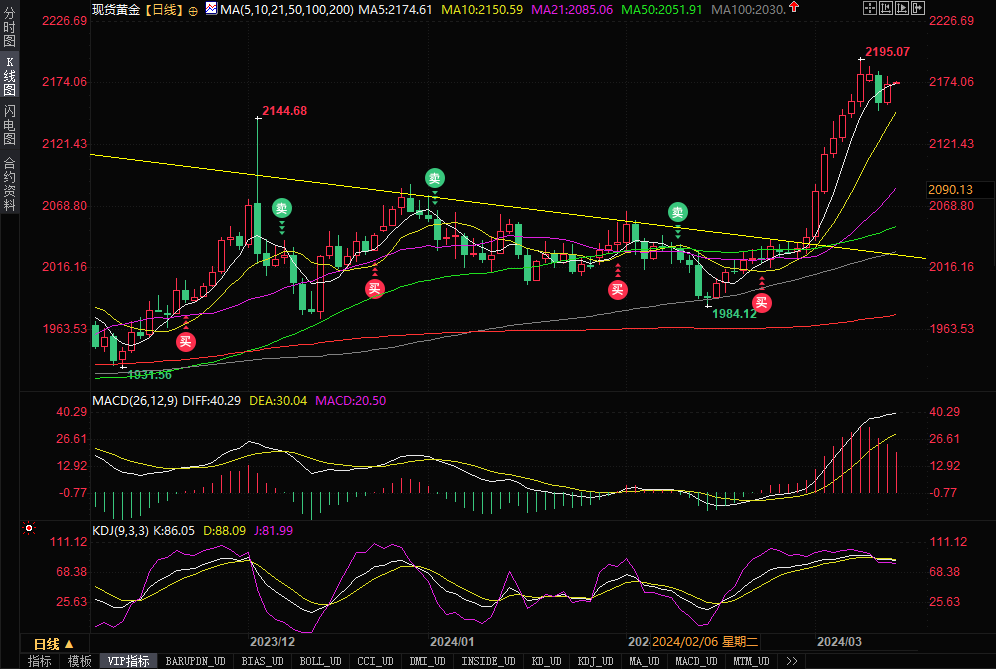
Task: Click the red up-arrow icon after MA100
Action: click(794, 7)
